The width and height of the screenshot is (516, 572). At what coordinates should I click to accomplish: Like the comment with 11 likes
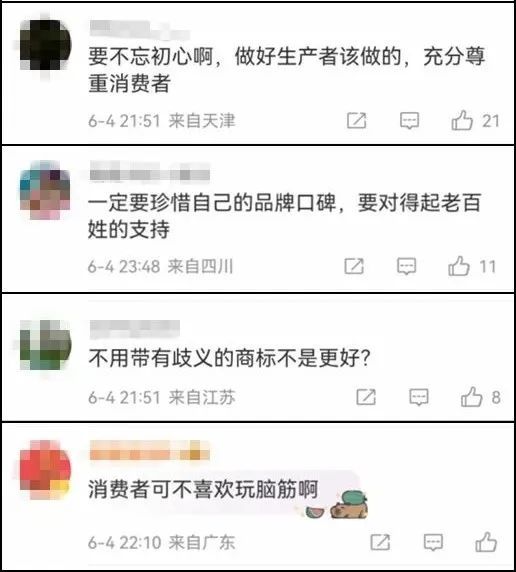point(459,266)
